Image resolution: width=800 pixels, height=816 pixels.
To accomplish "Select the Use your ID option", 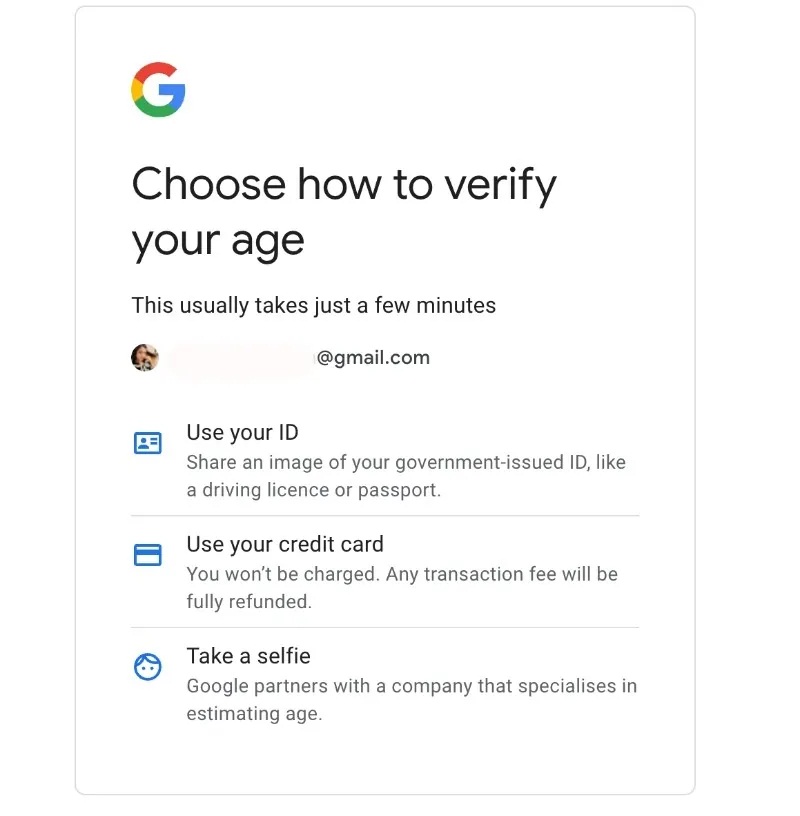I will click(x=243, y=432).
